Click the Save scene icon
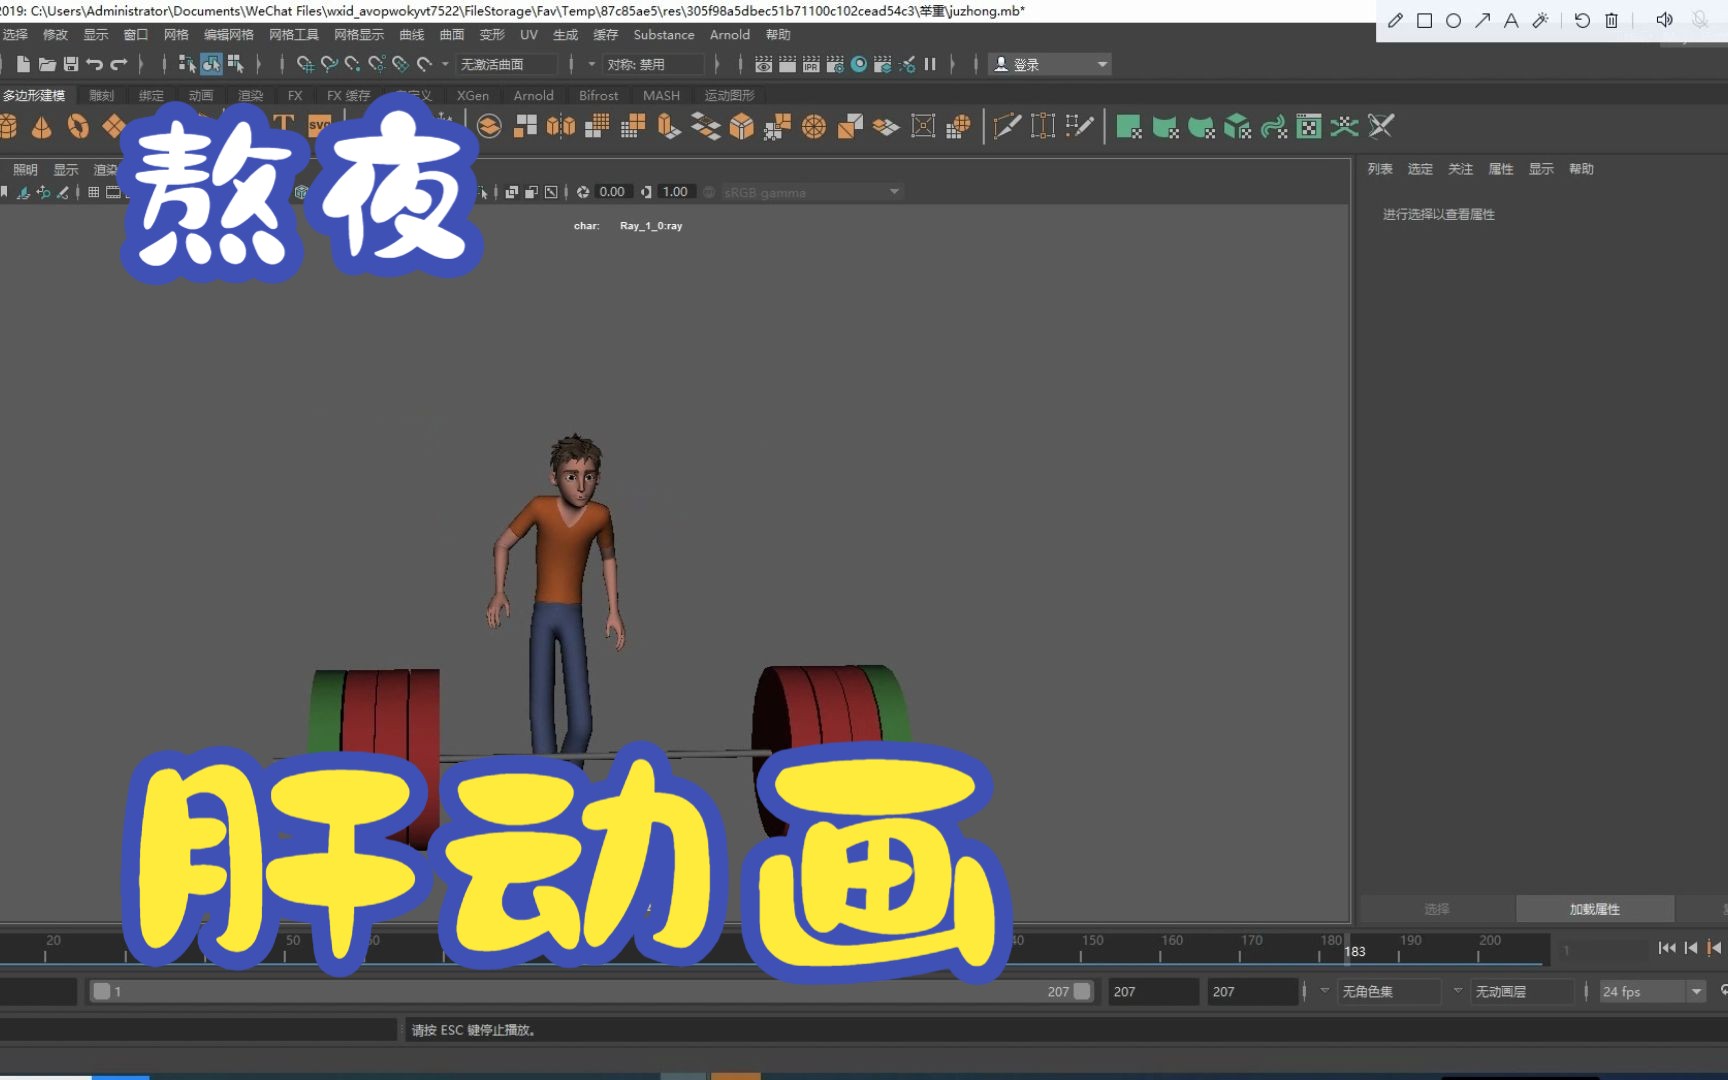The width and height of the screenshot is (1728, 1080). click(71, 63)
